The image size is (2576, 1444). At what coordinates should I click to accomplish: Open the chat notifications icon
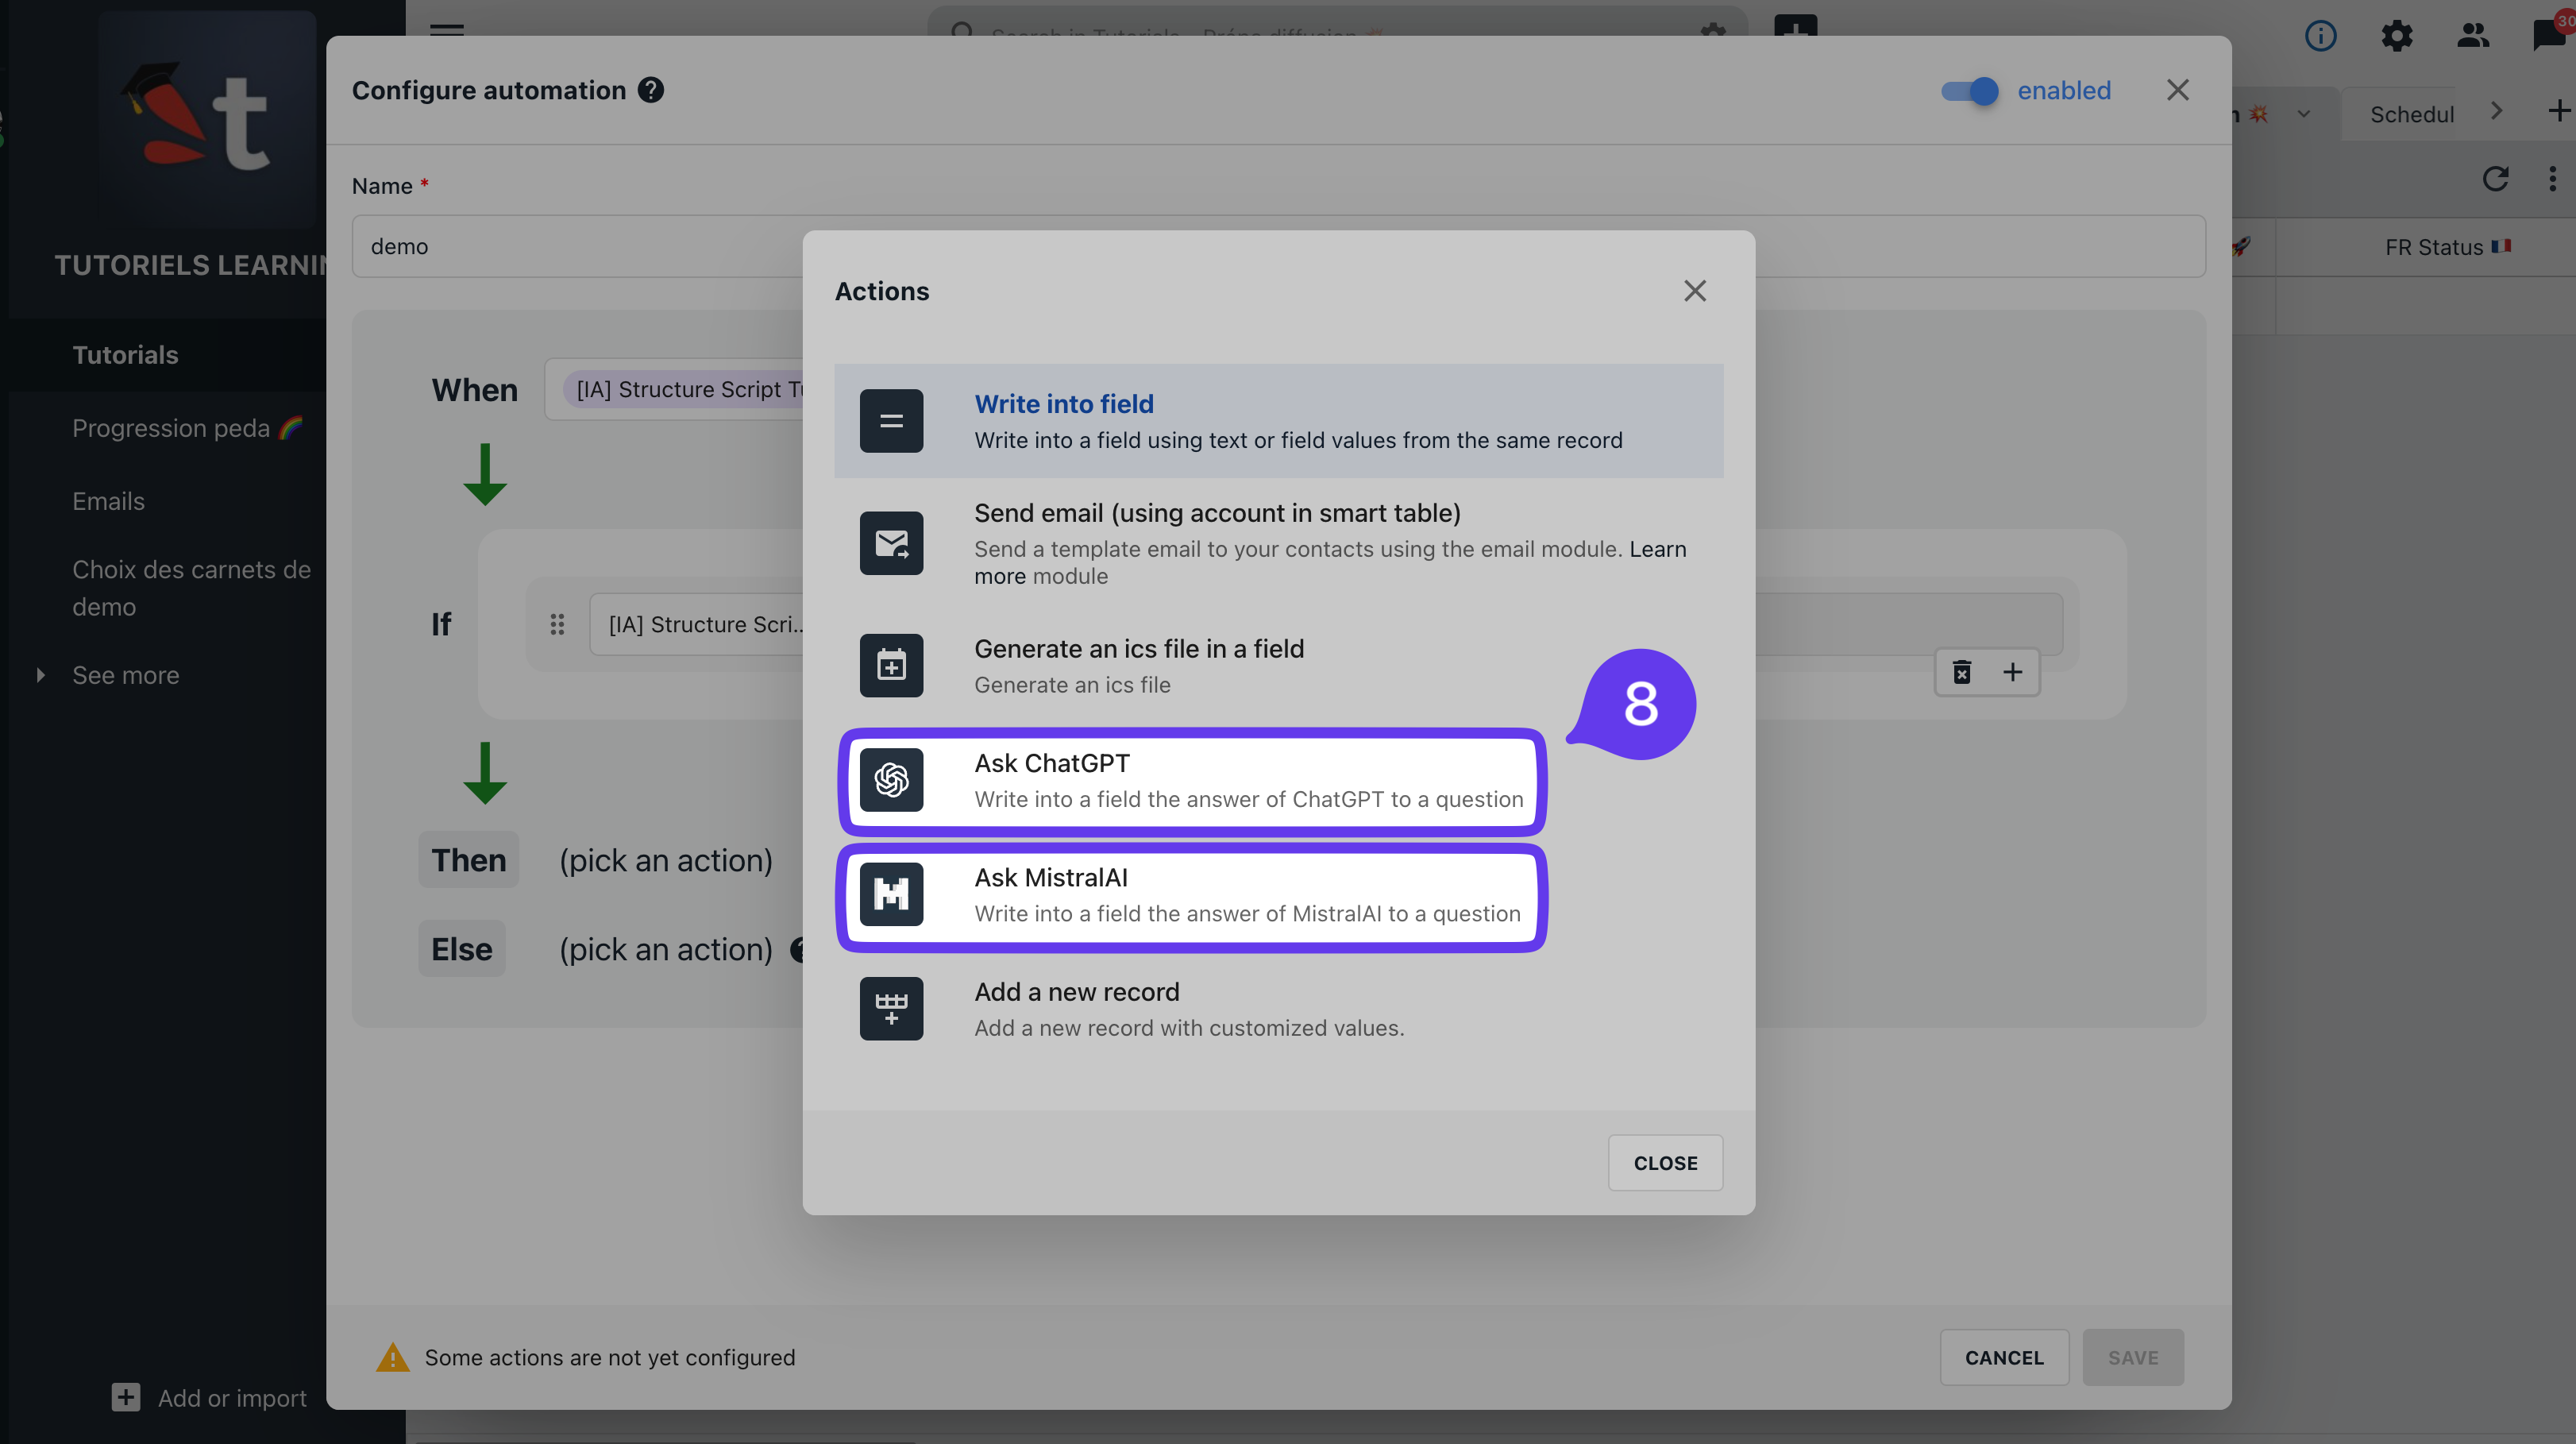(2551, 34)
